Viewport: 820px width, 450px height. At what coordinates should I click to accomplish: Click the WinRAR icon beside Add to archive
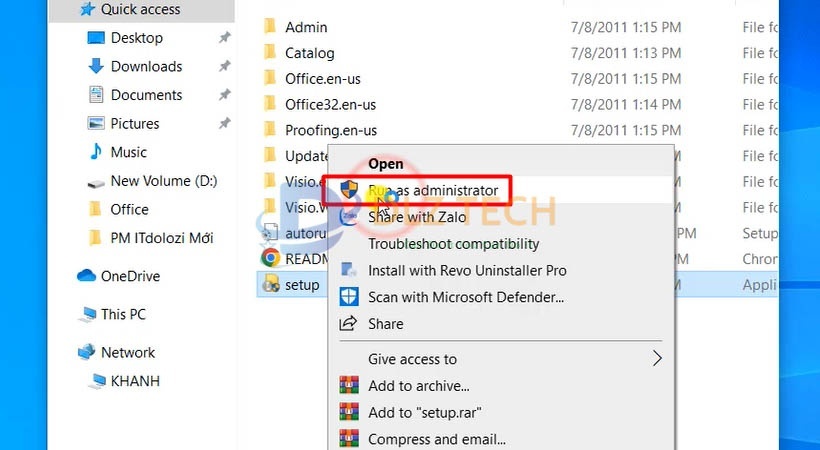pos(349,385)
